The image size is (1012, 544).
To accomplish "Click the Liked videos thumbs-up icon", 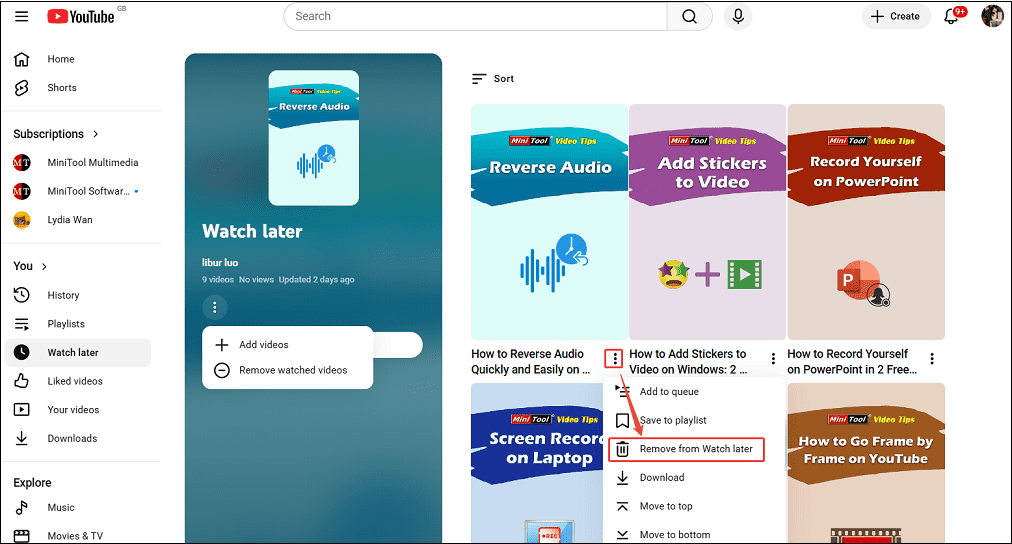I will point(21,381).
